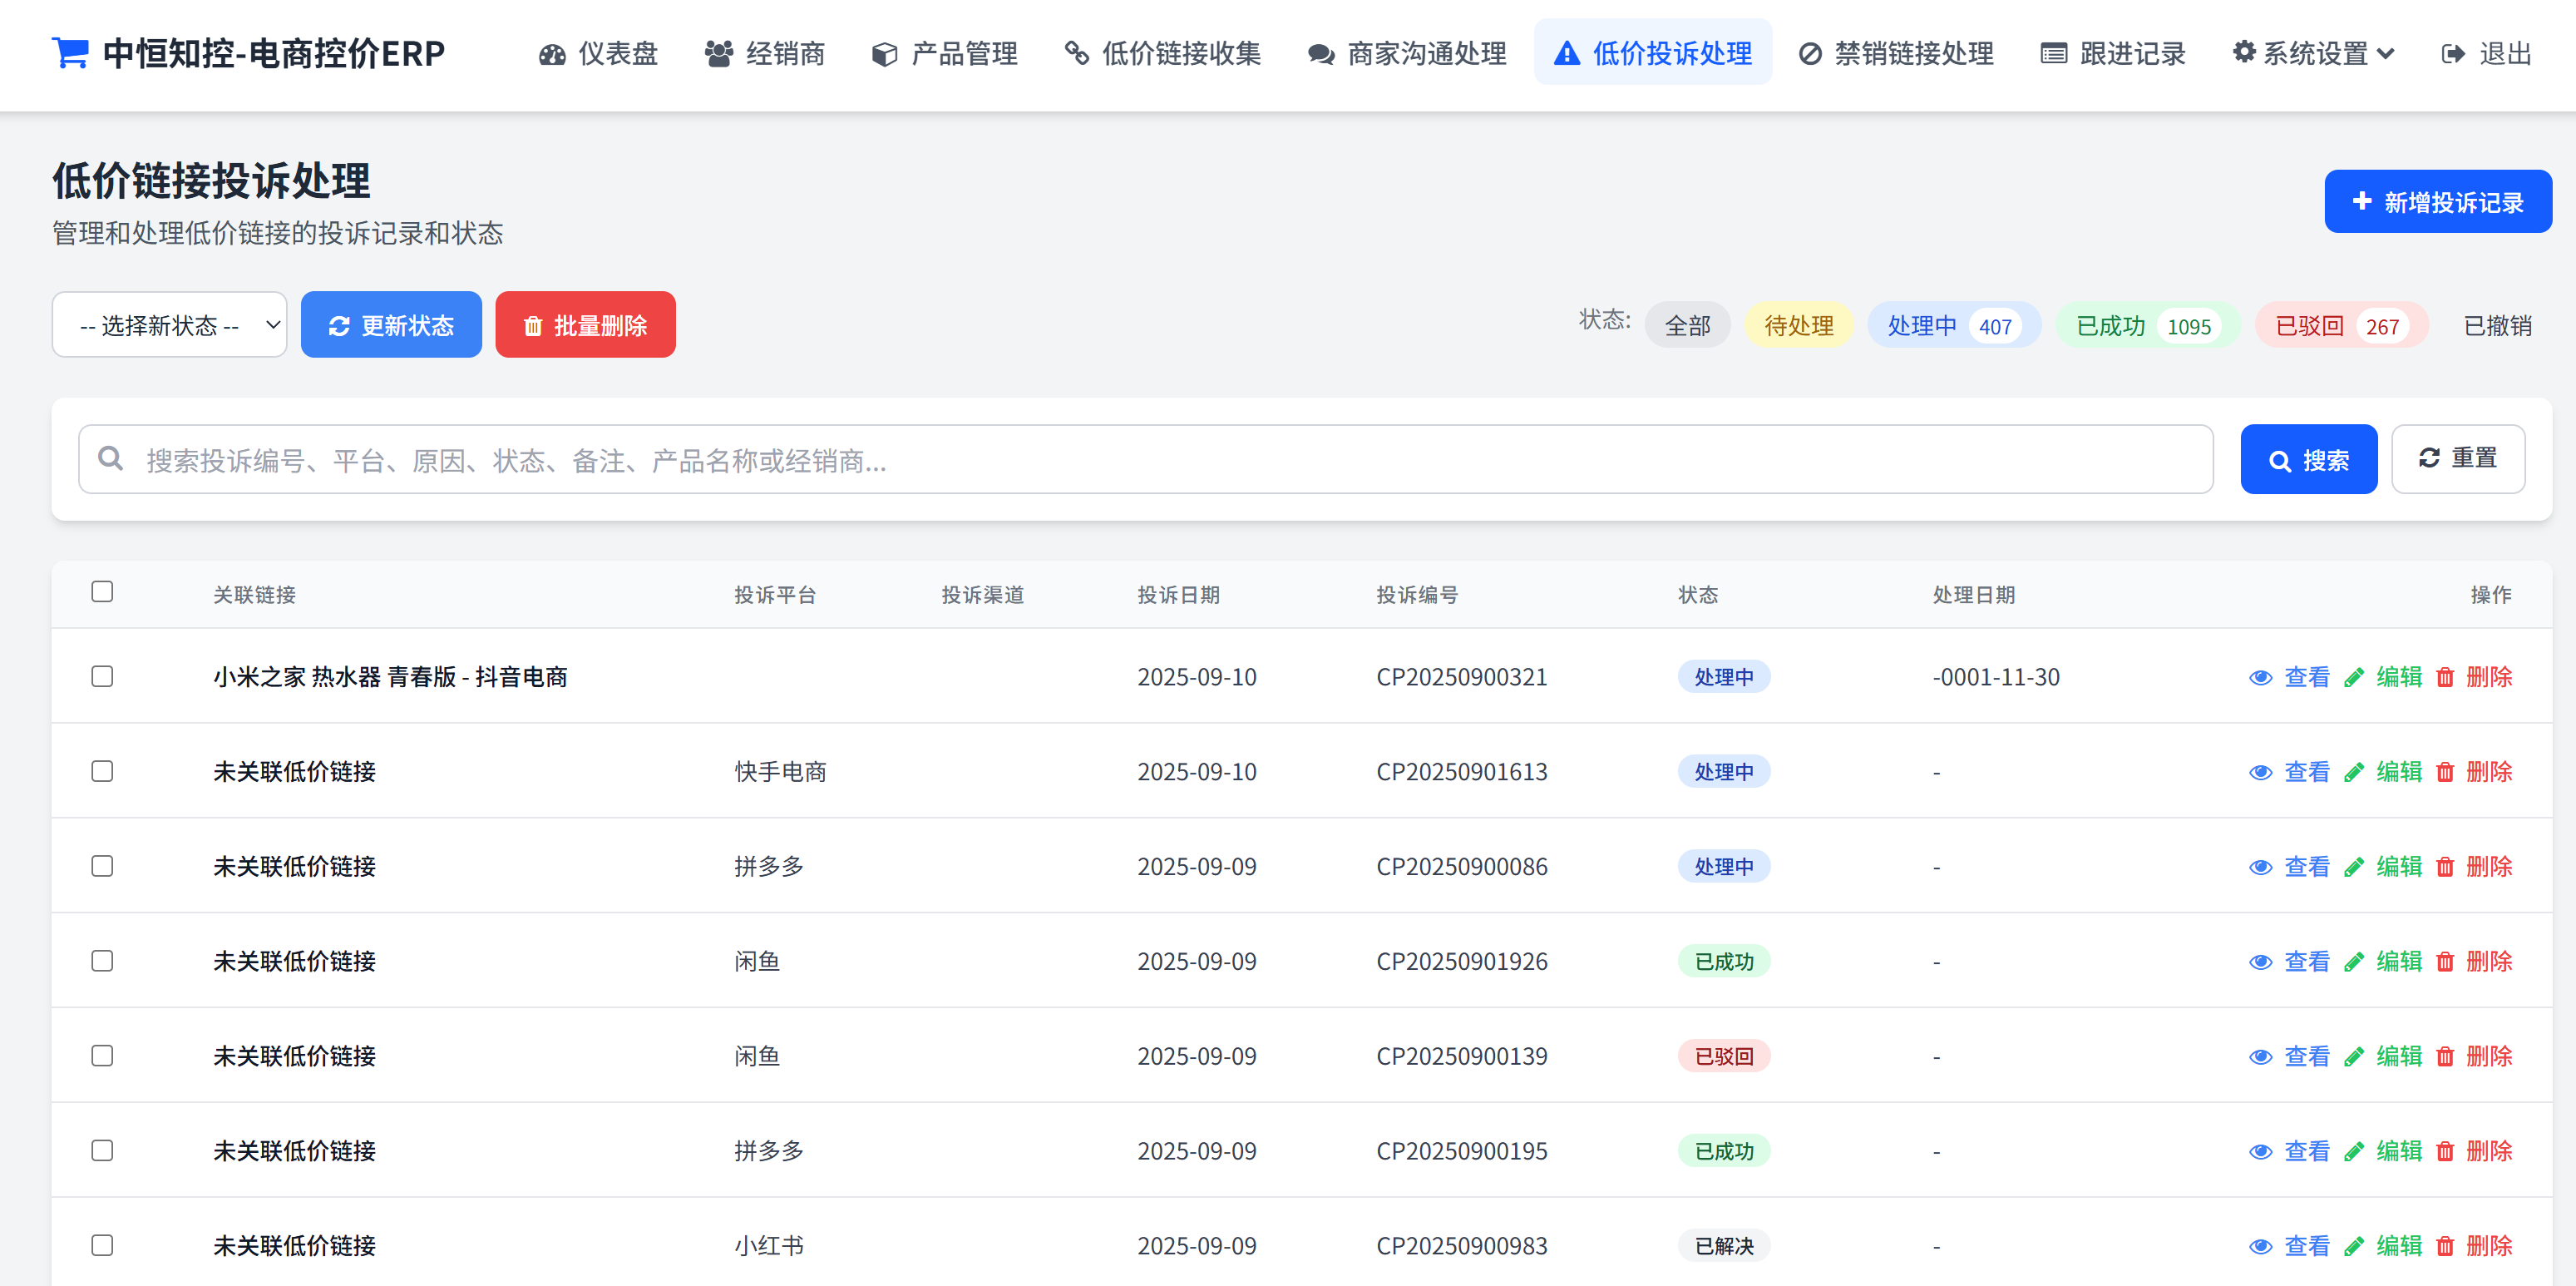Toggle the select-all header checkbox
This screenshot has width=2576, height=1286.
[x=102, y=592]
